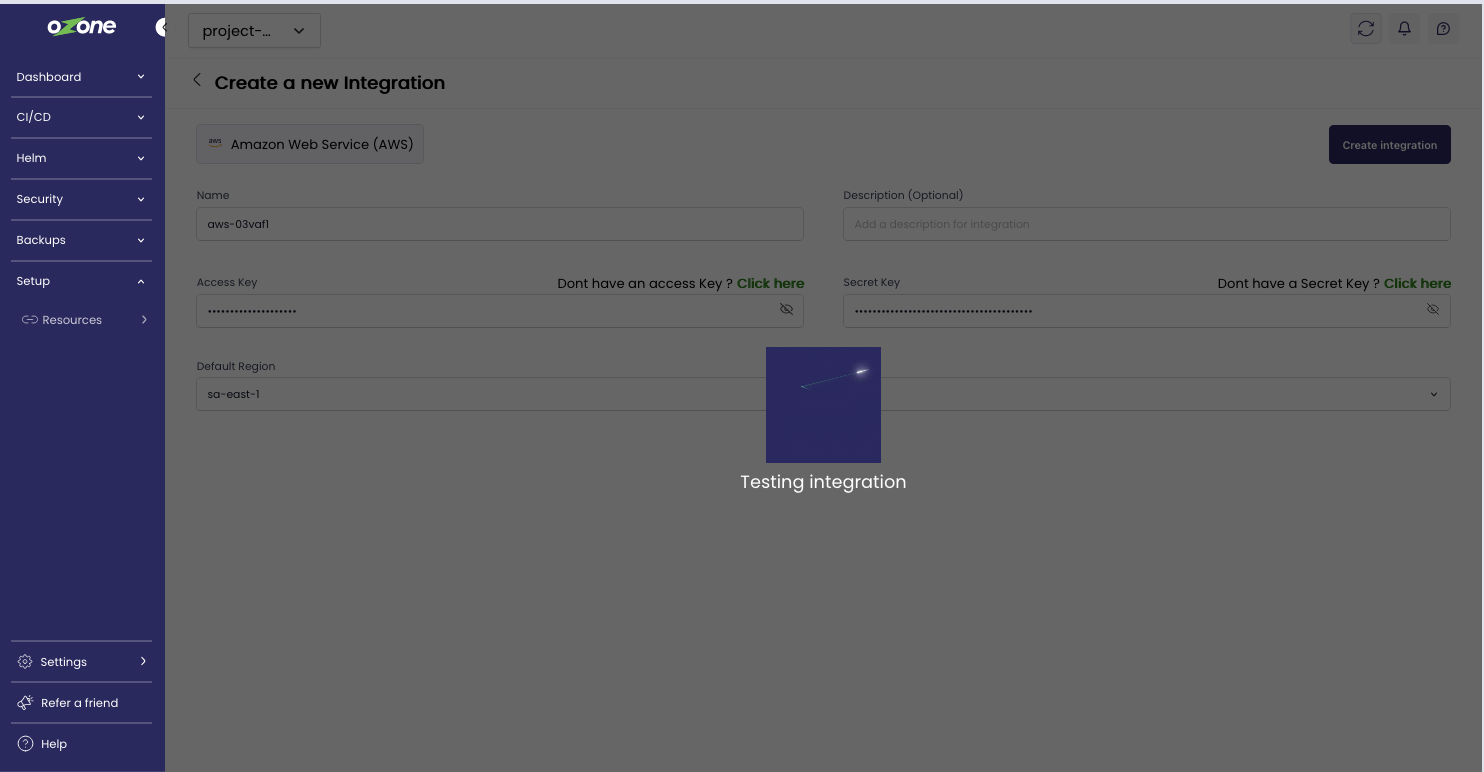Screen dimensions: 1484x772
Task: Expand the Dashboard sidebar menu
Action: coord(80,77)
